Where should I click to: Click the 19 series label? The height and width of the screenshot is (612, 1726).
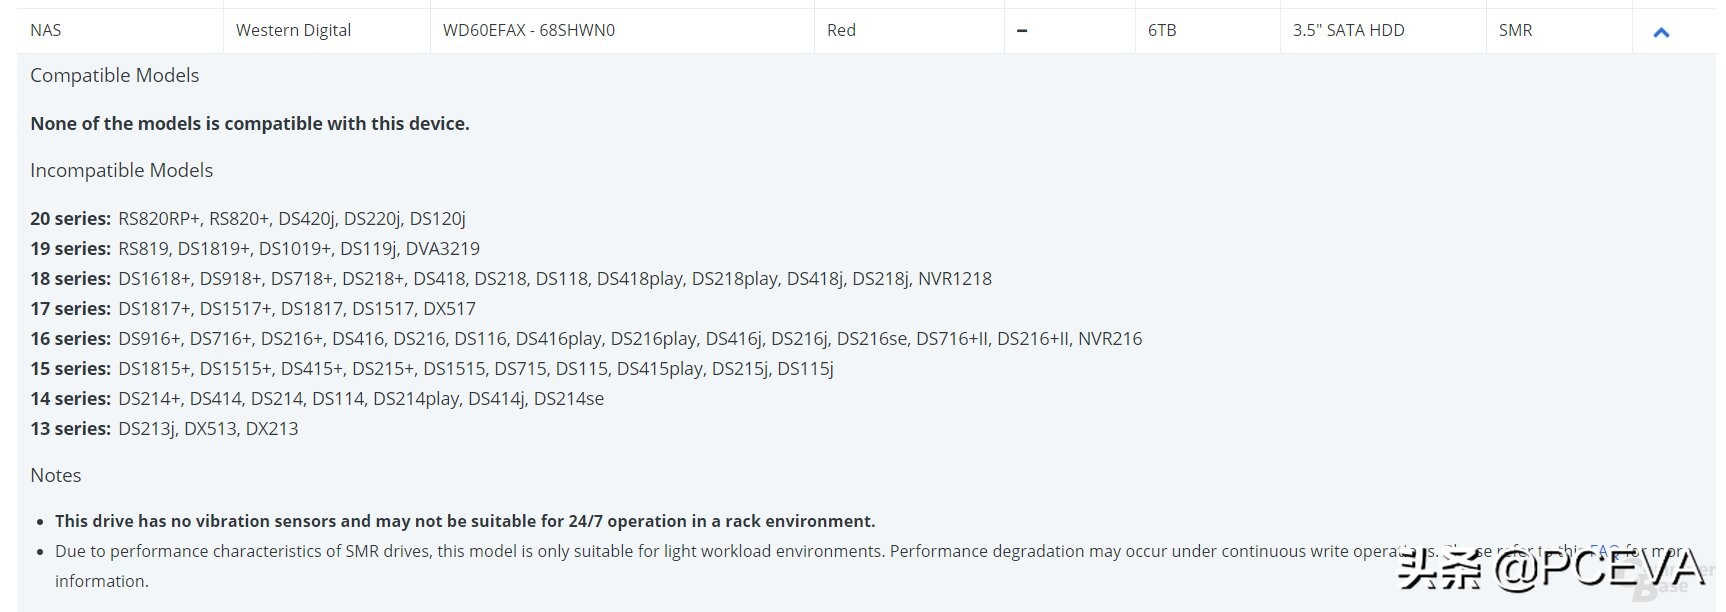(x=70, y=248)
